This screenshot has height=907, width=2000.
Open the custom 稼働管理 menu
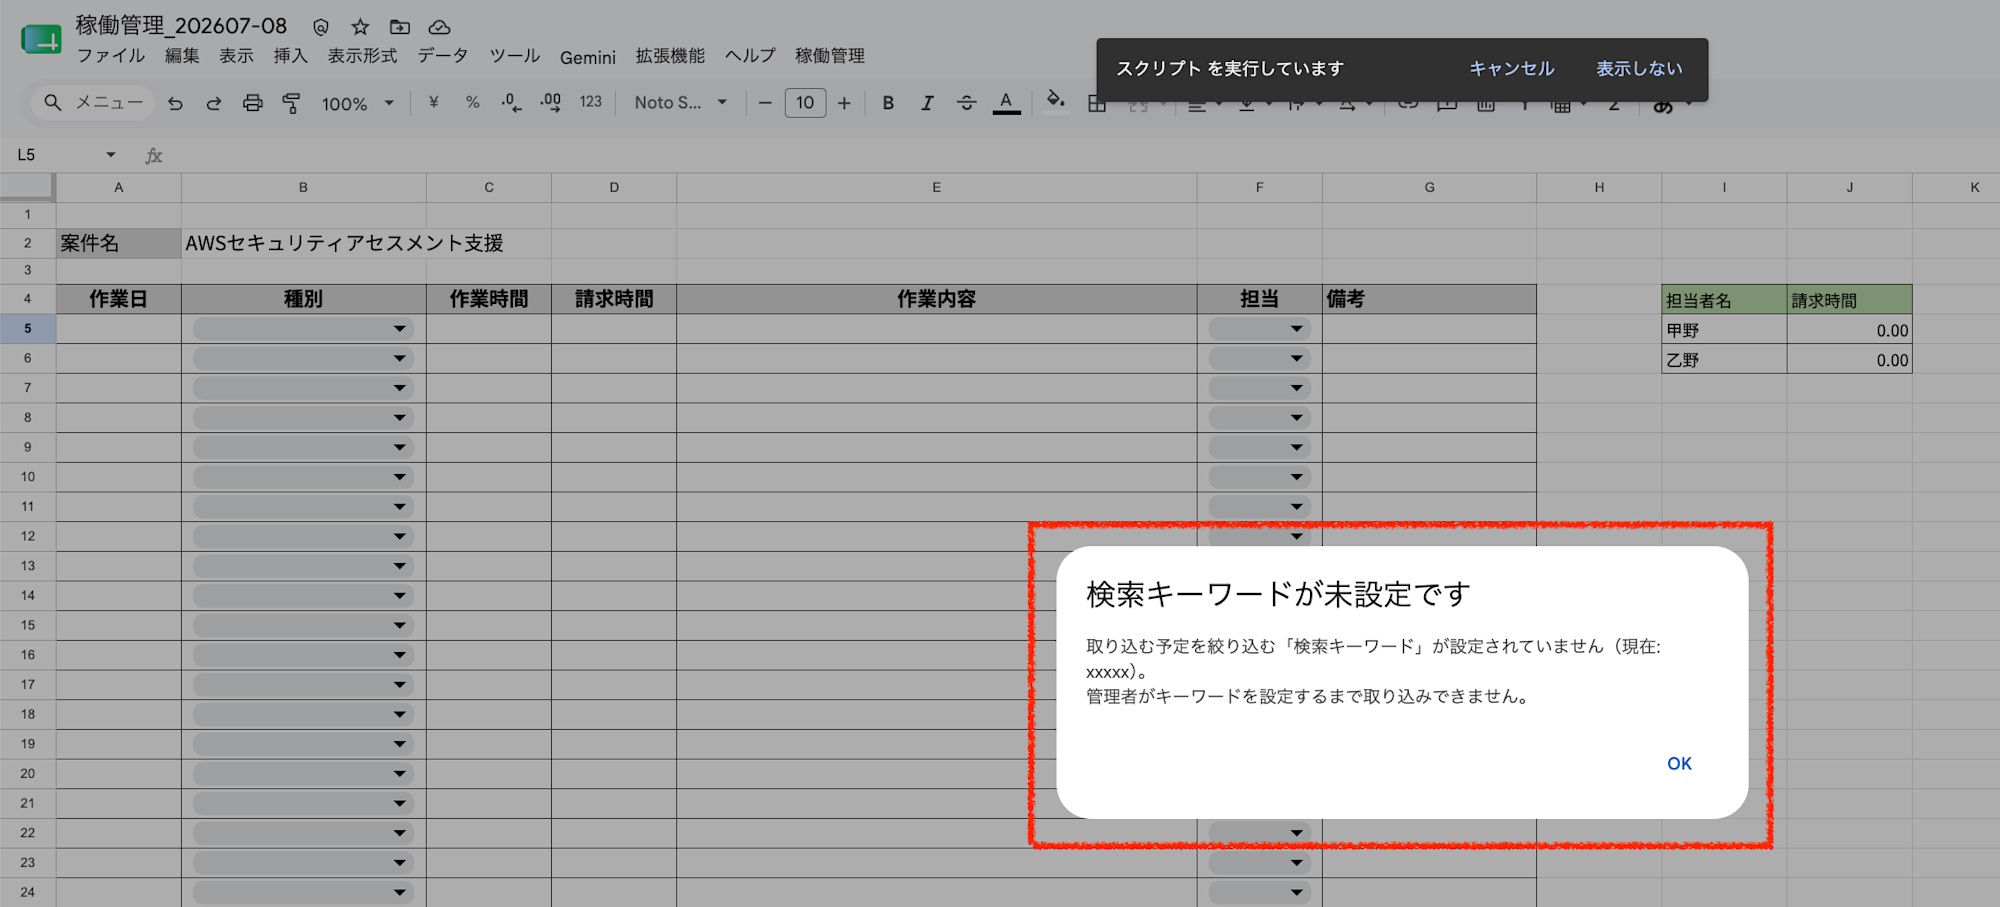[x=830, y=56]
